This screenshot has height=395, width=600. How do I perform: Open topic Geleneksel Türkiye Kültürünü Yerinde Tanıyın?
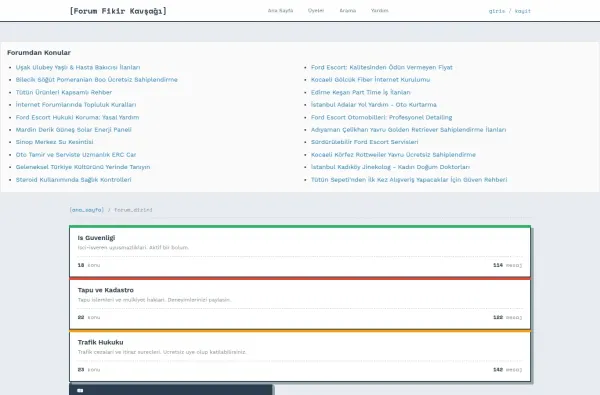click(x=83, y=167)
